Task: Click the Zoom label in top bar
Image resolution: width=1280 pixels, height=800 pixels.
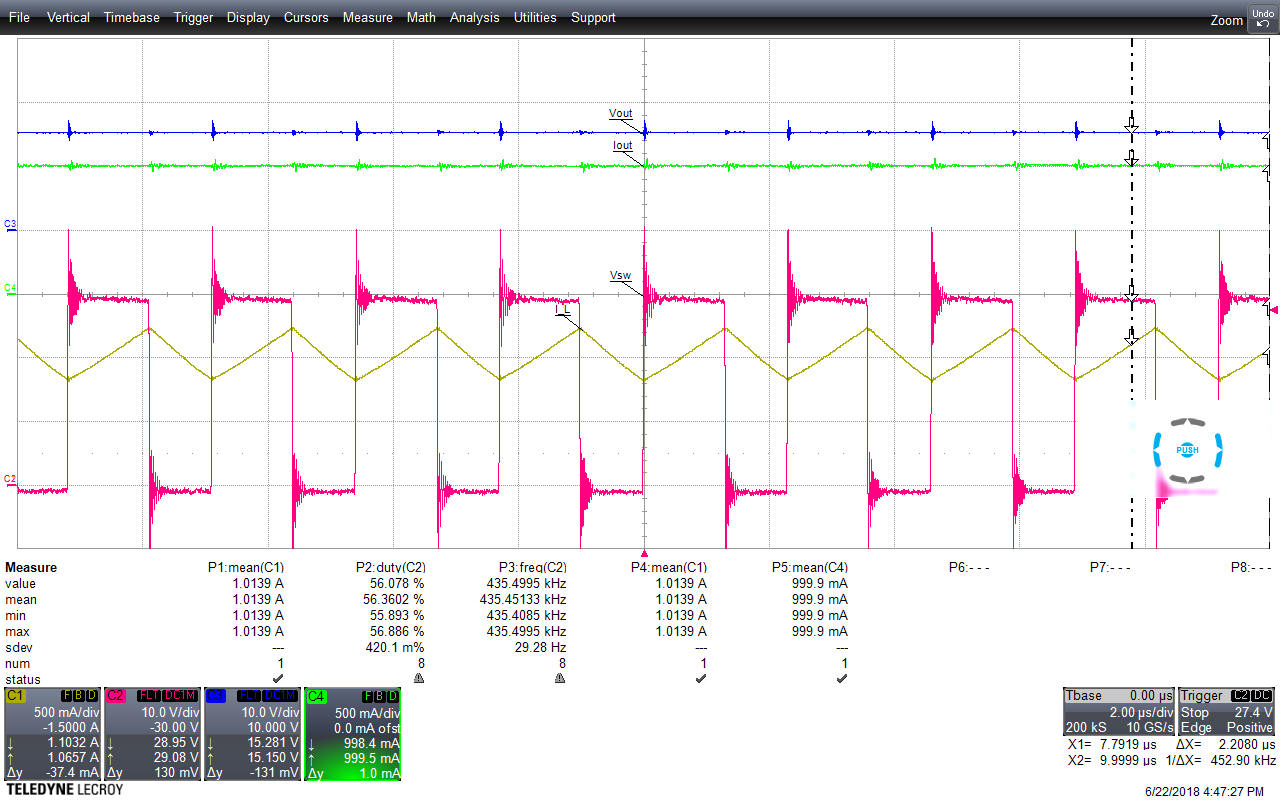Action: tap(1226, 20)
